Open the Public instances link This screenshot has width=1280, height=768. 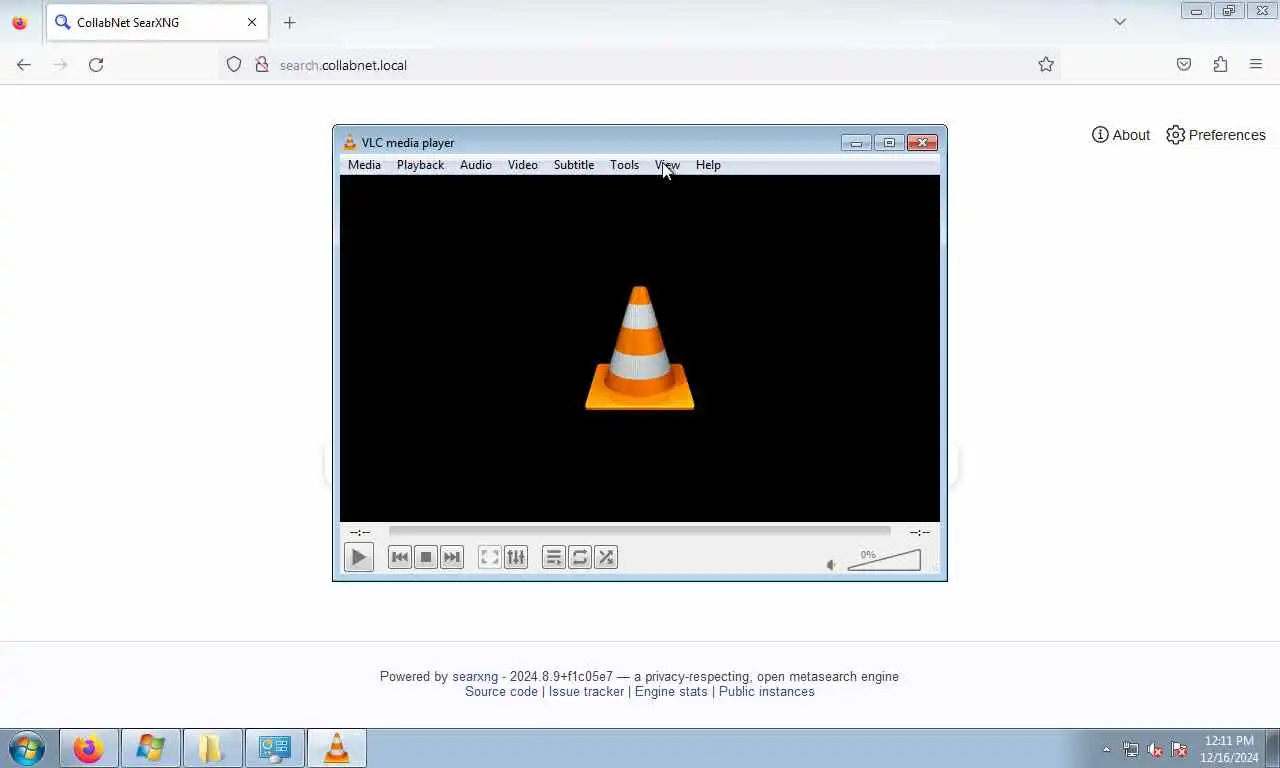(767, 692)
